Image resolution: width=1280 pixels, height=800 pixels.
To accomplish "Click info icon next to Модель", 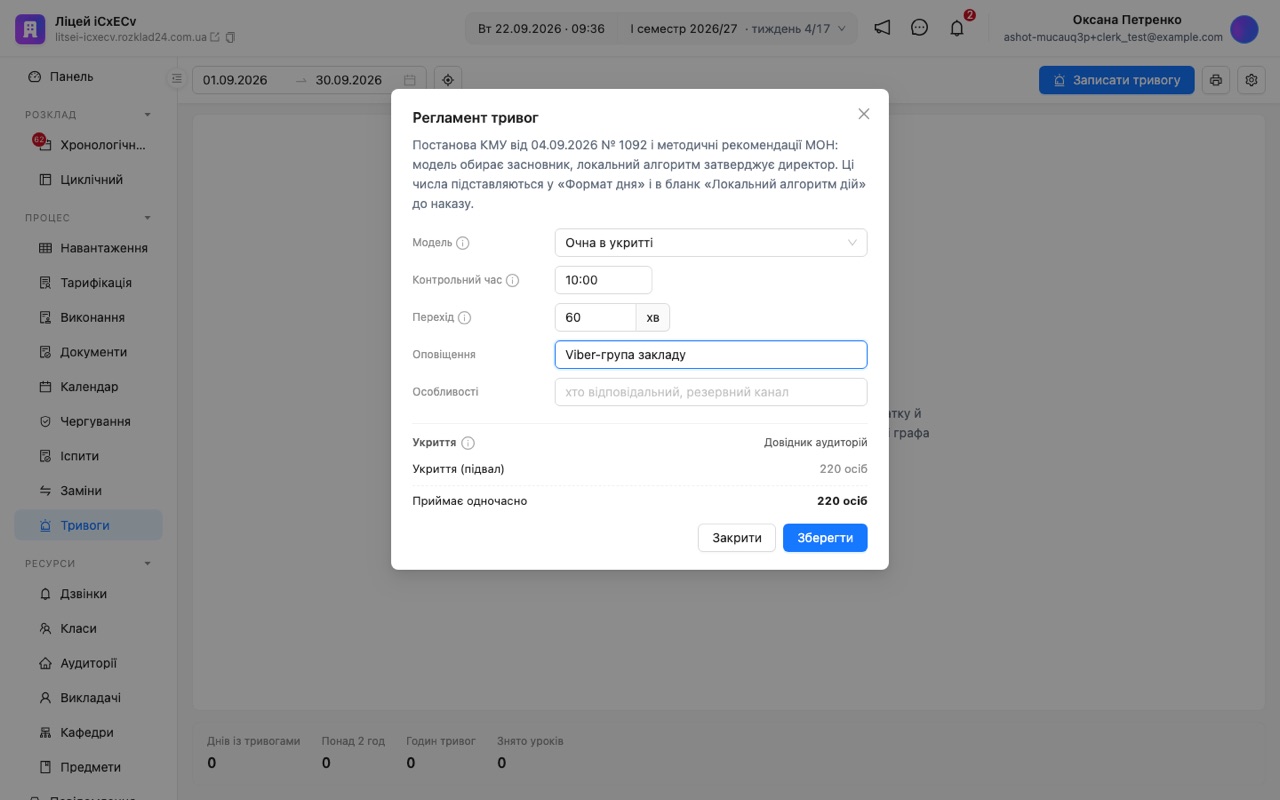I will coord(463,243).
